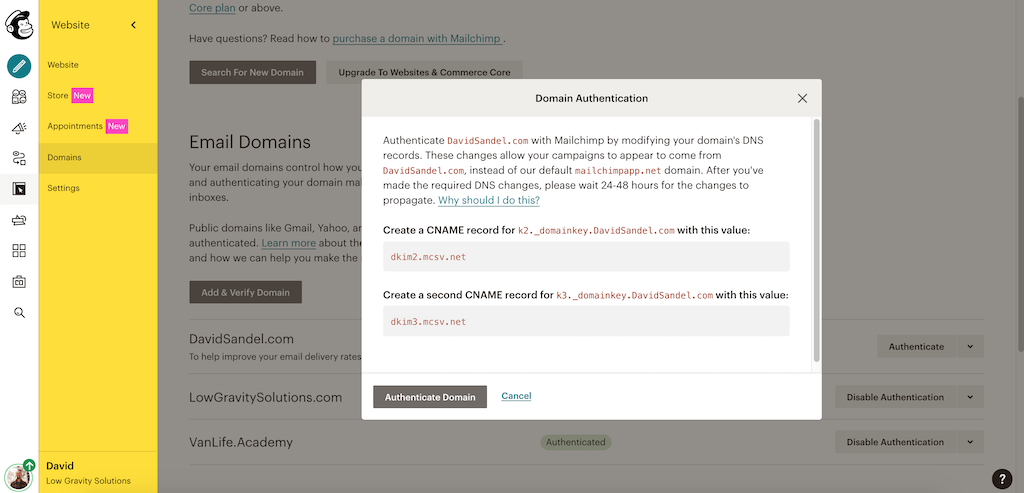This screenshot has width=1024, height=493.
Task: Close the Domain Authentication dialog
Action: (x=803, y=99)
